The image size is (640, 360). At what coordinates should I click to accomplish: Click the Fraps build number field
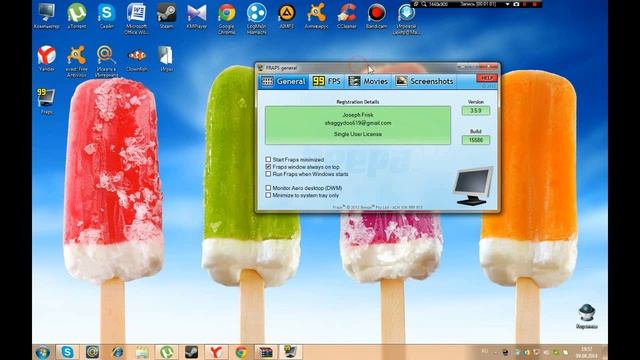[476, 140]
